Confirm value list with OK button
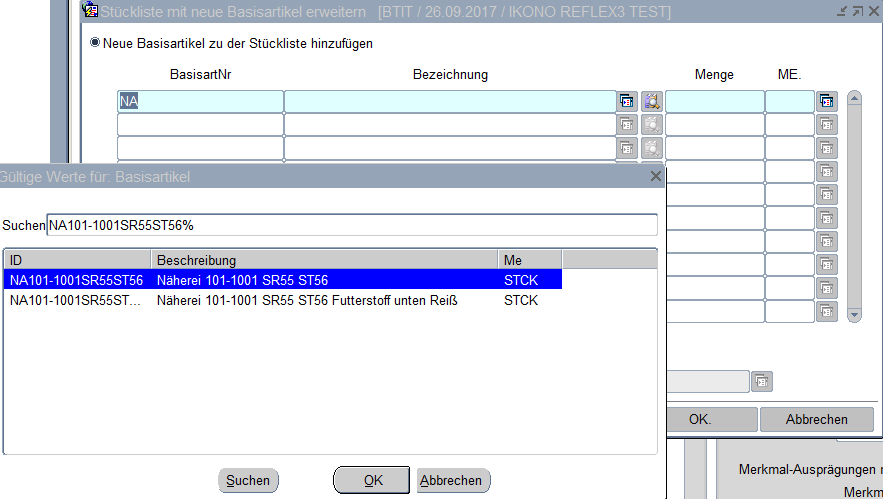The image size is (883, 499). point(372,480)
